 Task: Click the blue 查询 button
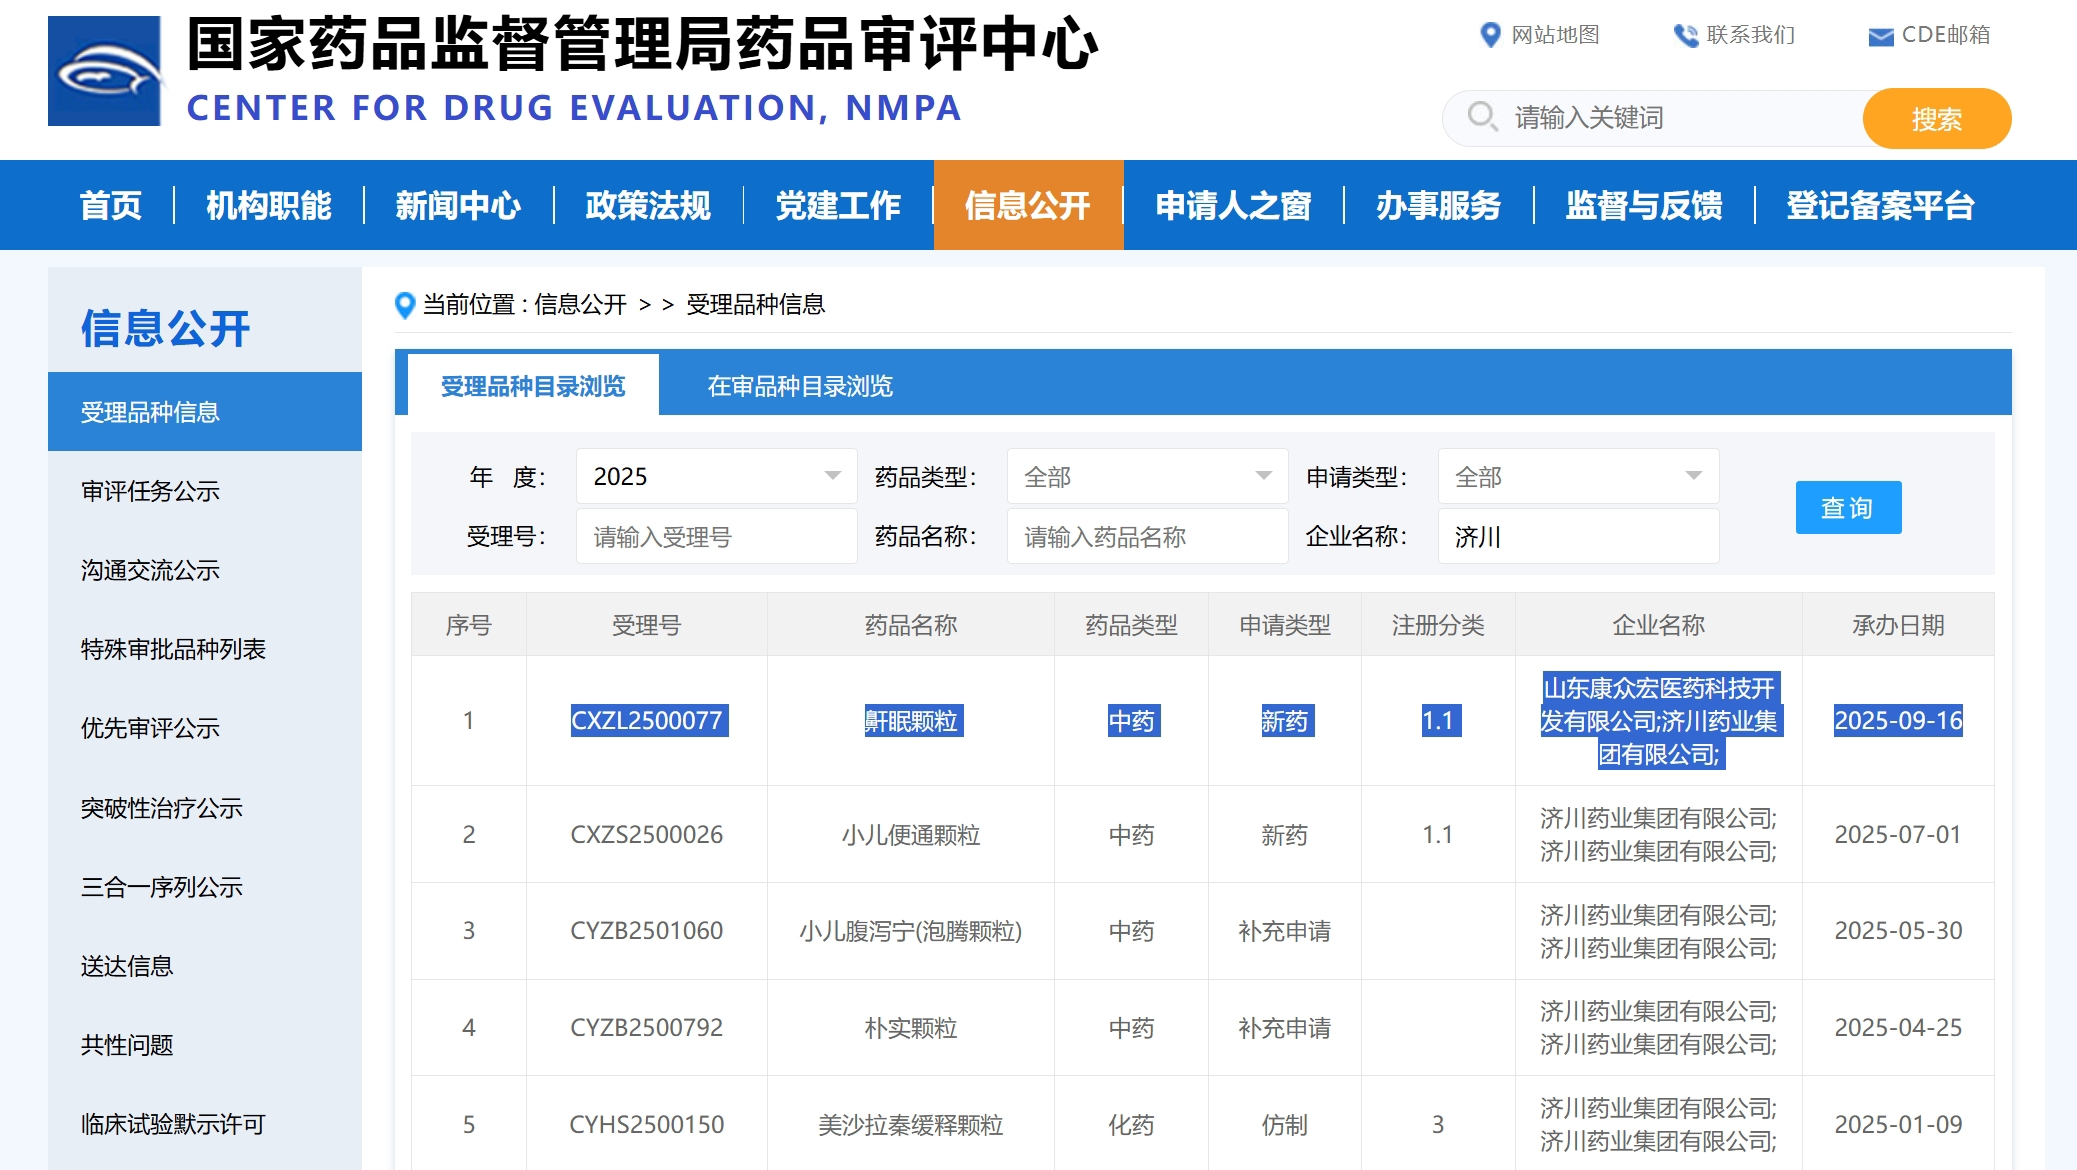point(1848,508)
